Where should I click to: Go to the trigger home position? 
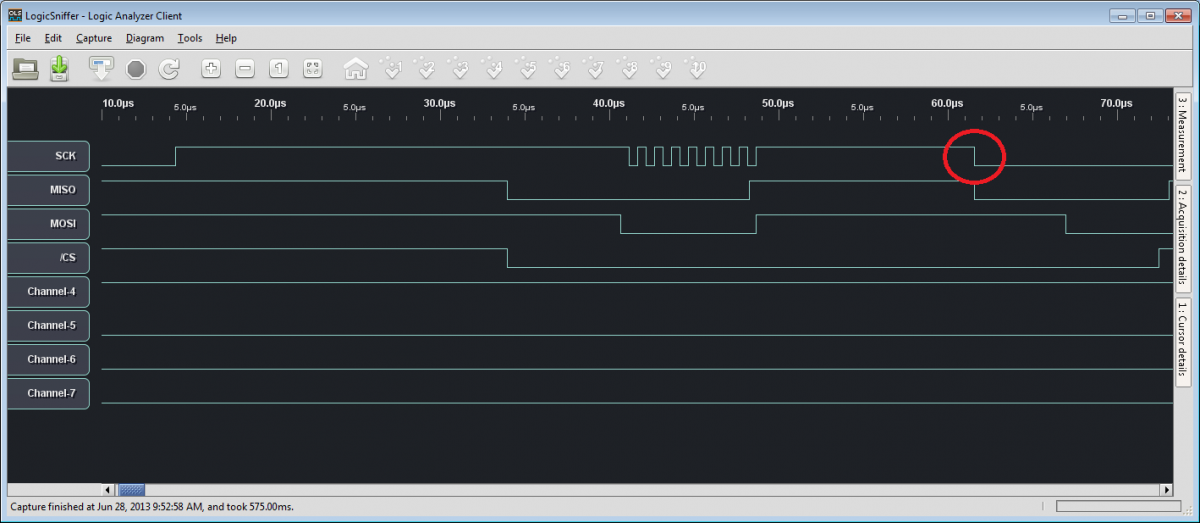point(356,69)
